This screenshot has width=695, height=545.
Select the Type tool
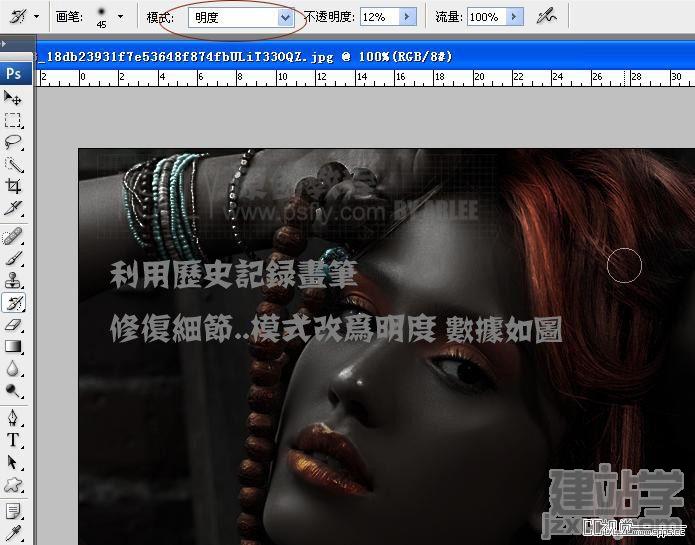pos(13,440)
